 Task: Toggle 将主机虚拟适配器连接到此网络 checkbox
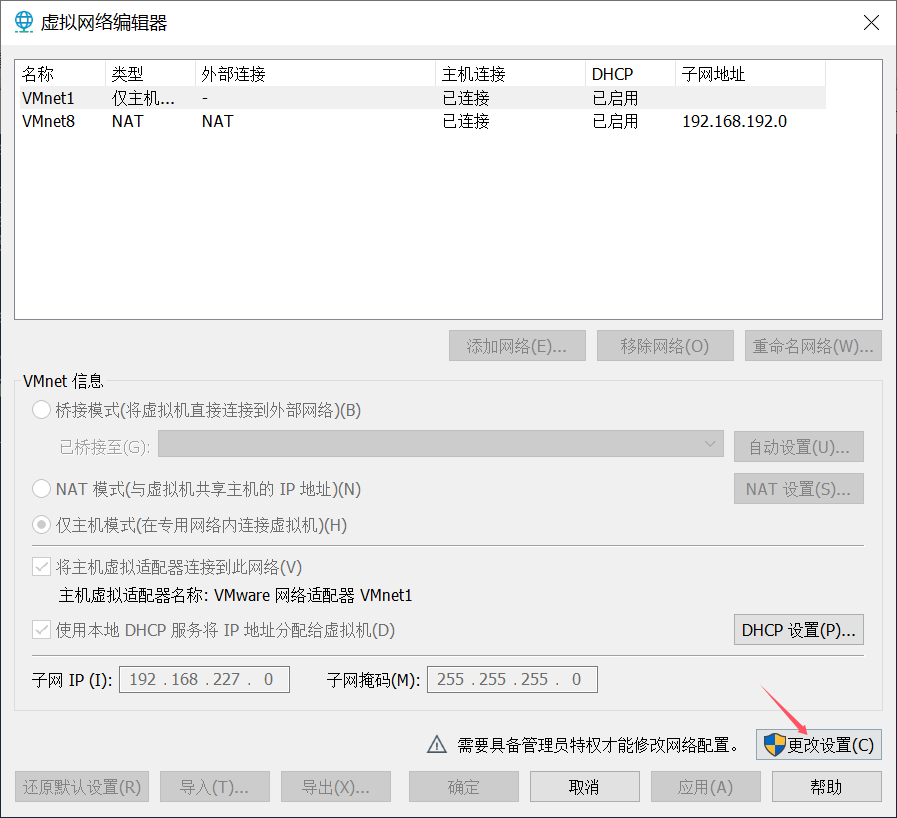tap(41, 567)
